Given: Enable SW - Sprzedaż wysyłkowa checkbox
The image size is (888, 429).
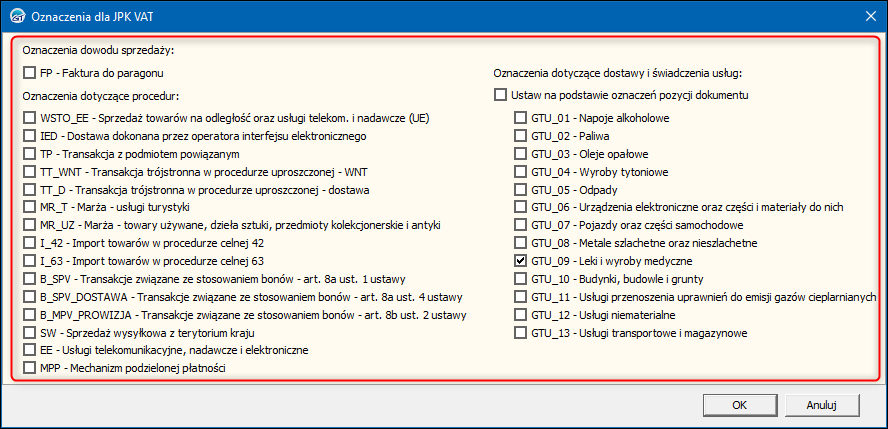Looking at the screenshot, I should (x=29, y=333).
